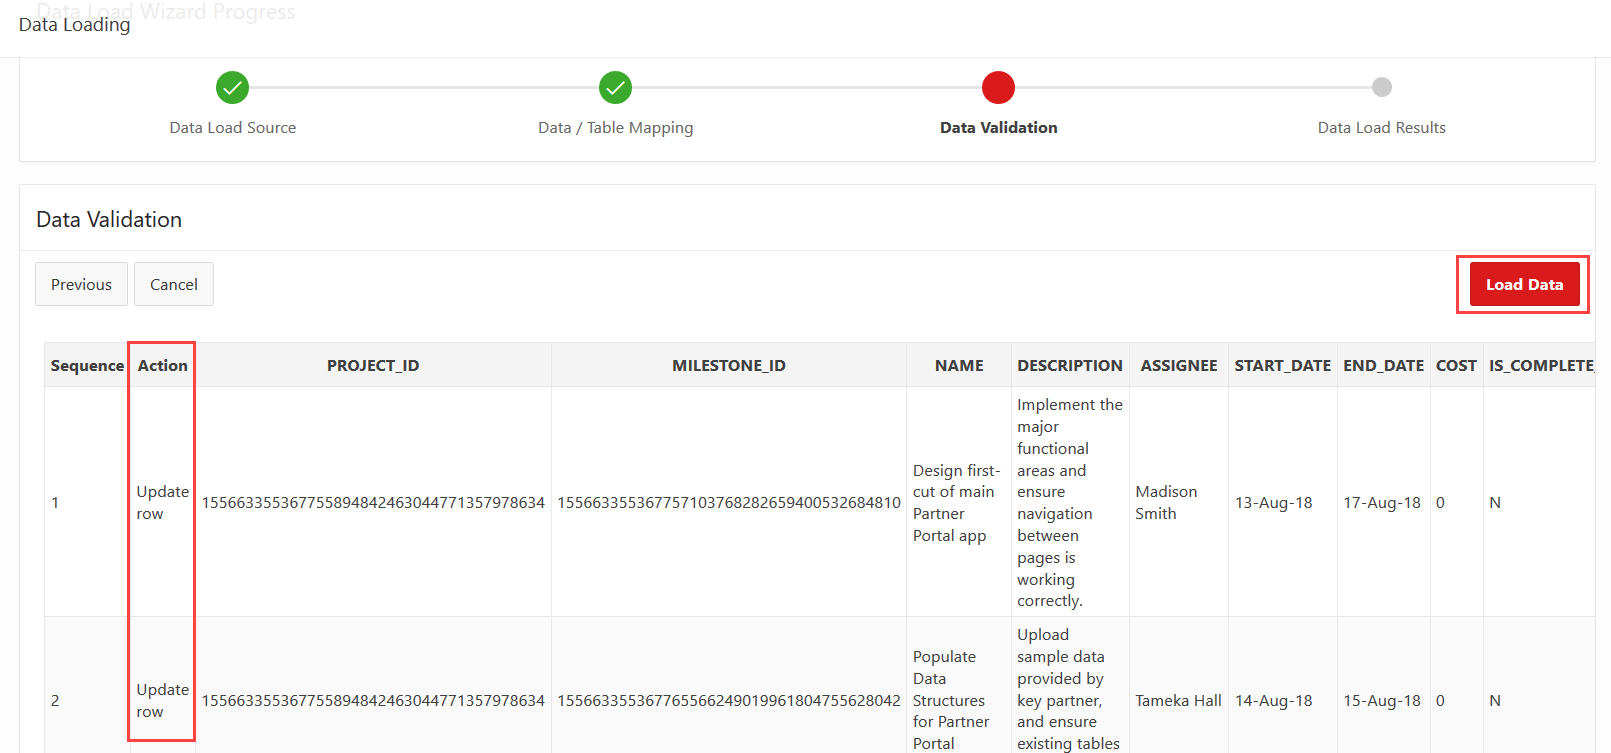The height and width of the screenshot is (753, 1611).
Task: Click milestone ID ending 532684810
Action: (x=729, y=503)
